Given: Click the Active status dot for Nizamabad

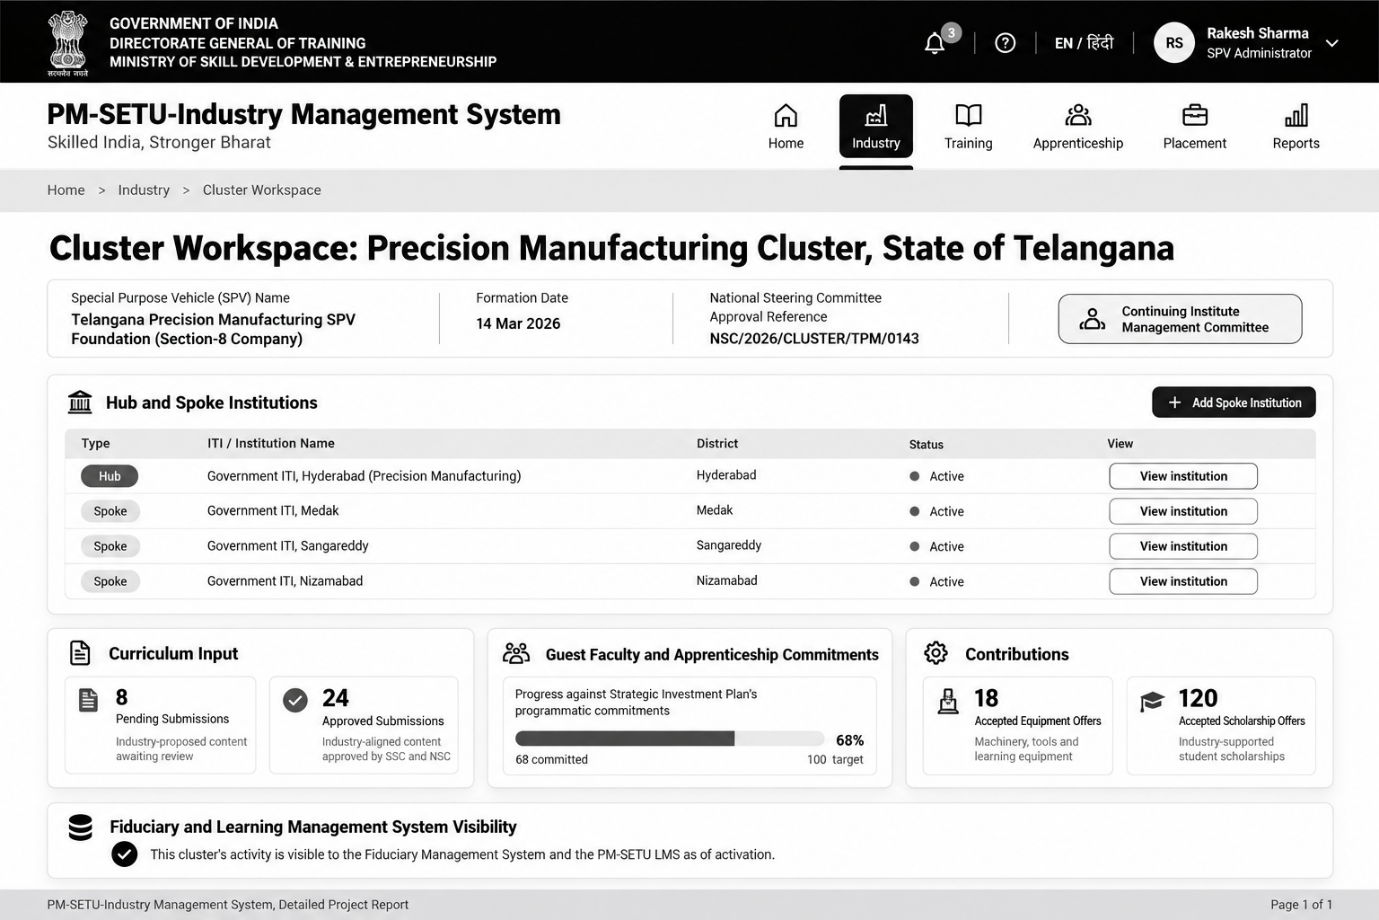Looking at the screenshot, I should point(914,581).
